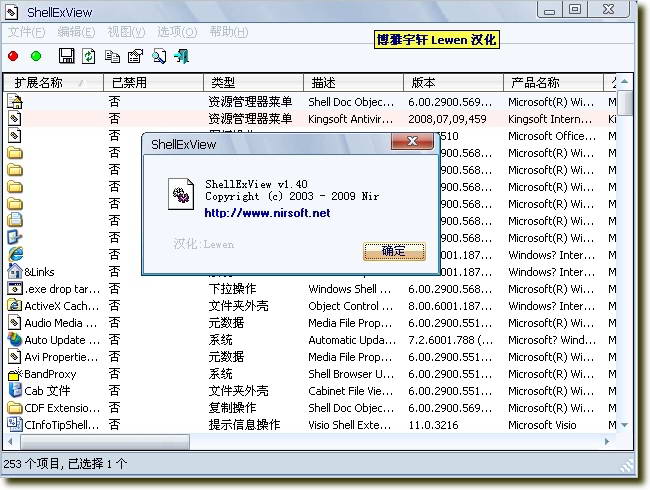650x490 pixels.
Task: Close the ShellExView About dialog
Action: (x=412, y=141)
